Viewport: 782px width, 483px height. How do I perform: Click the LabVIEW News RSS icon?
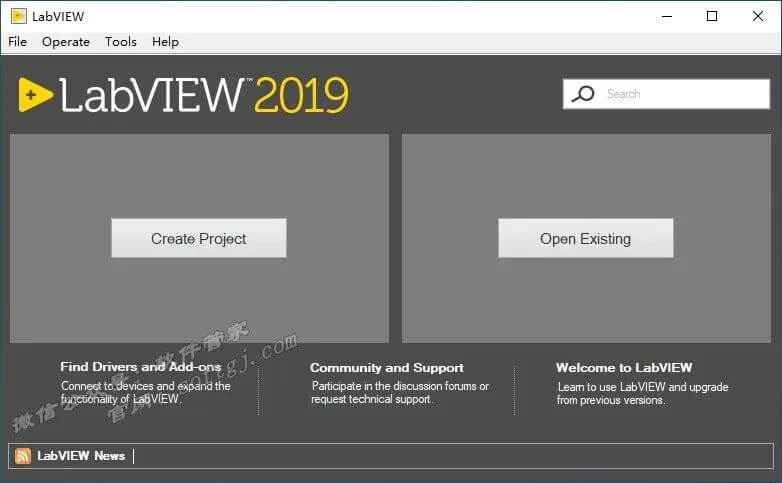pos(22,456)
